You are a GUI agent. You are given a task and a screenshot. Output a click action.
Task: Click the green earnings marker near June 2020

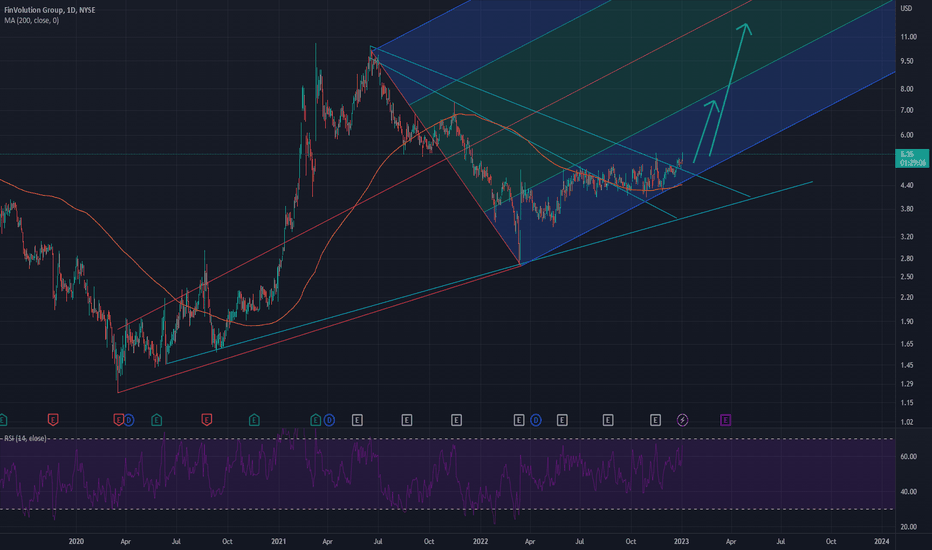point(156,420)
